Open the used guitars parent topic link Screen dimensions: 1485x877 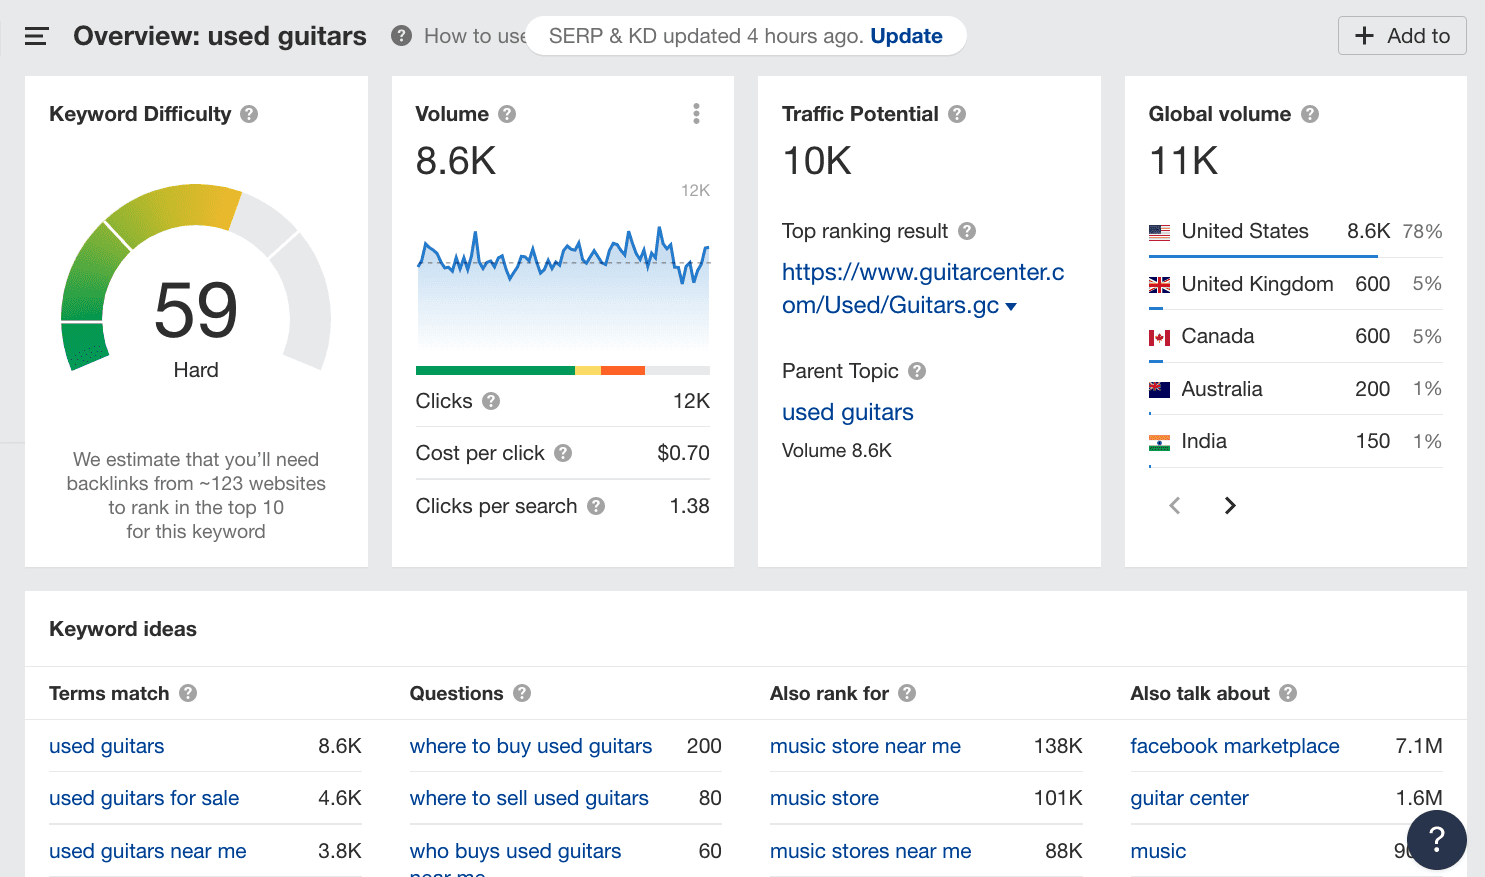click(x=847, y=412)
